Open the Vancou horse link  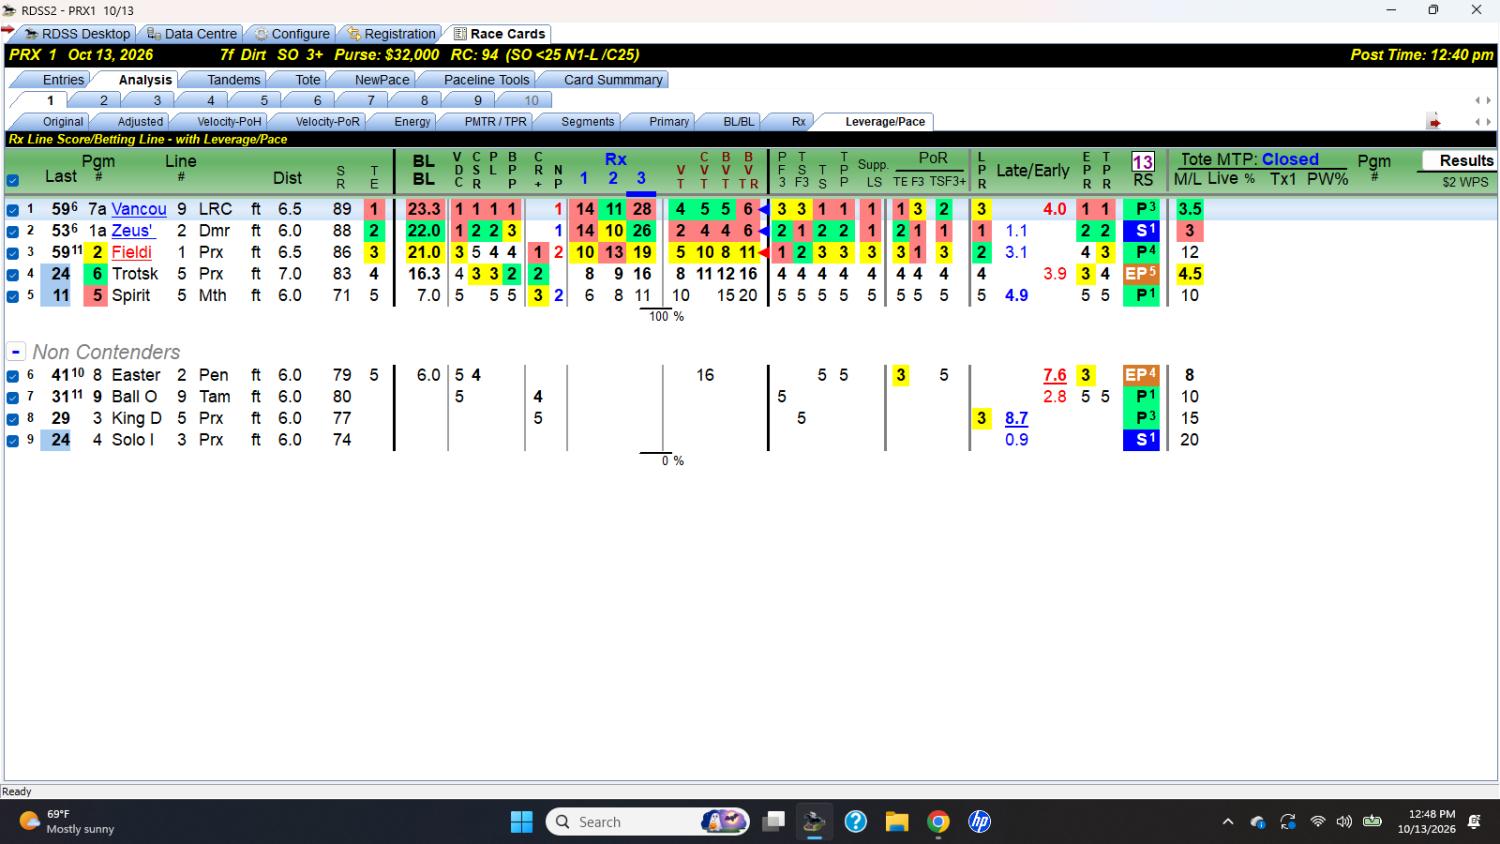[139, 209]
